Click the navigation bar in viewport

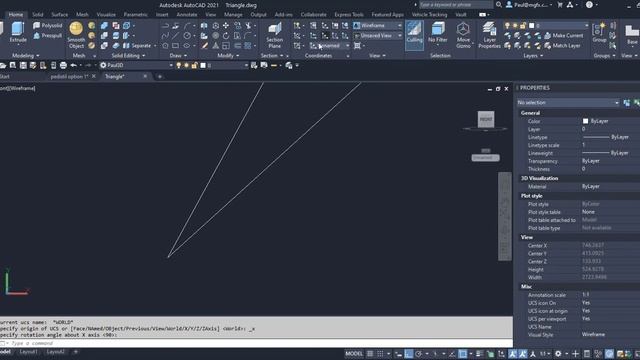click(504, 216)
